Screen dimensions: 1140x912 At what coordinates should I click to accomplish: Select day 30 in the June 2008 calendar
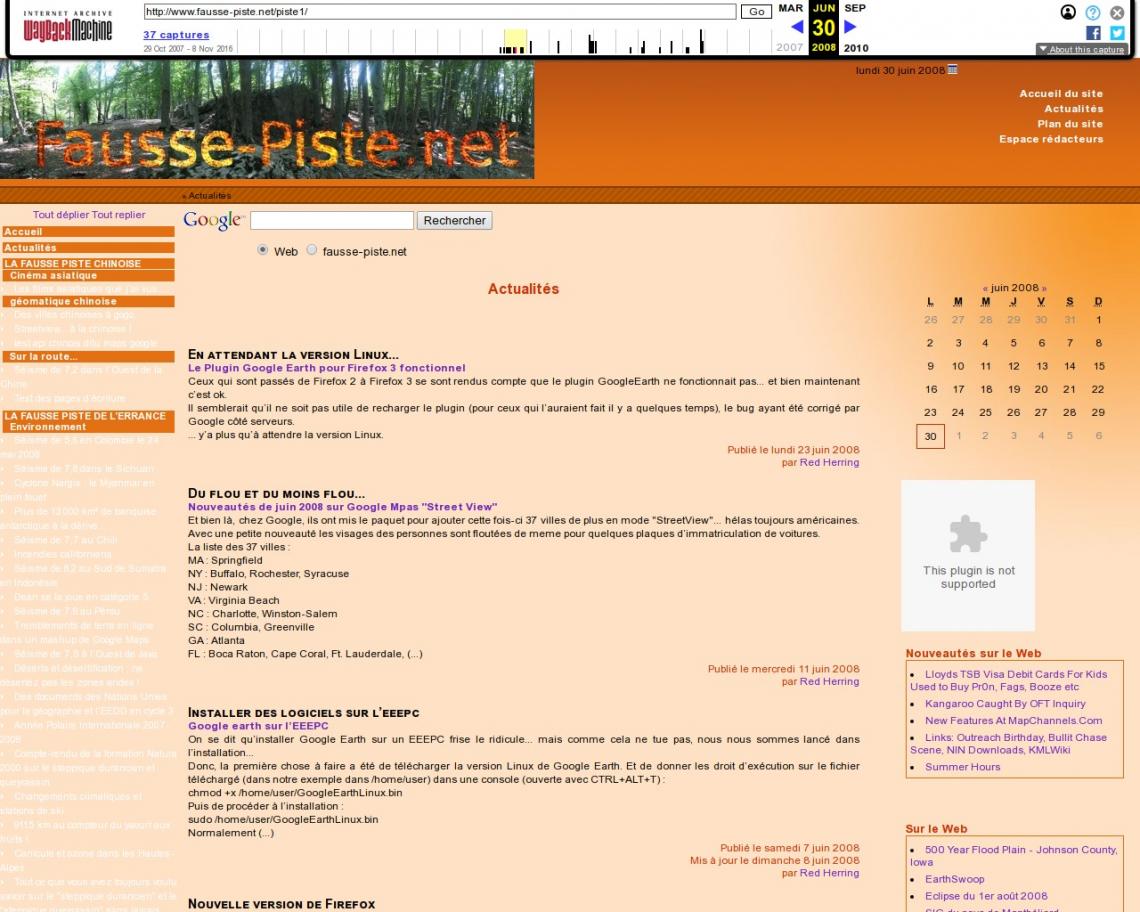coord(931,436)
